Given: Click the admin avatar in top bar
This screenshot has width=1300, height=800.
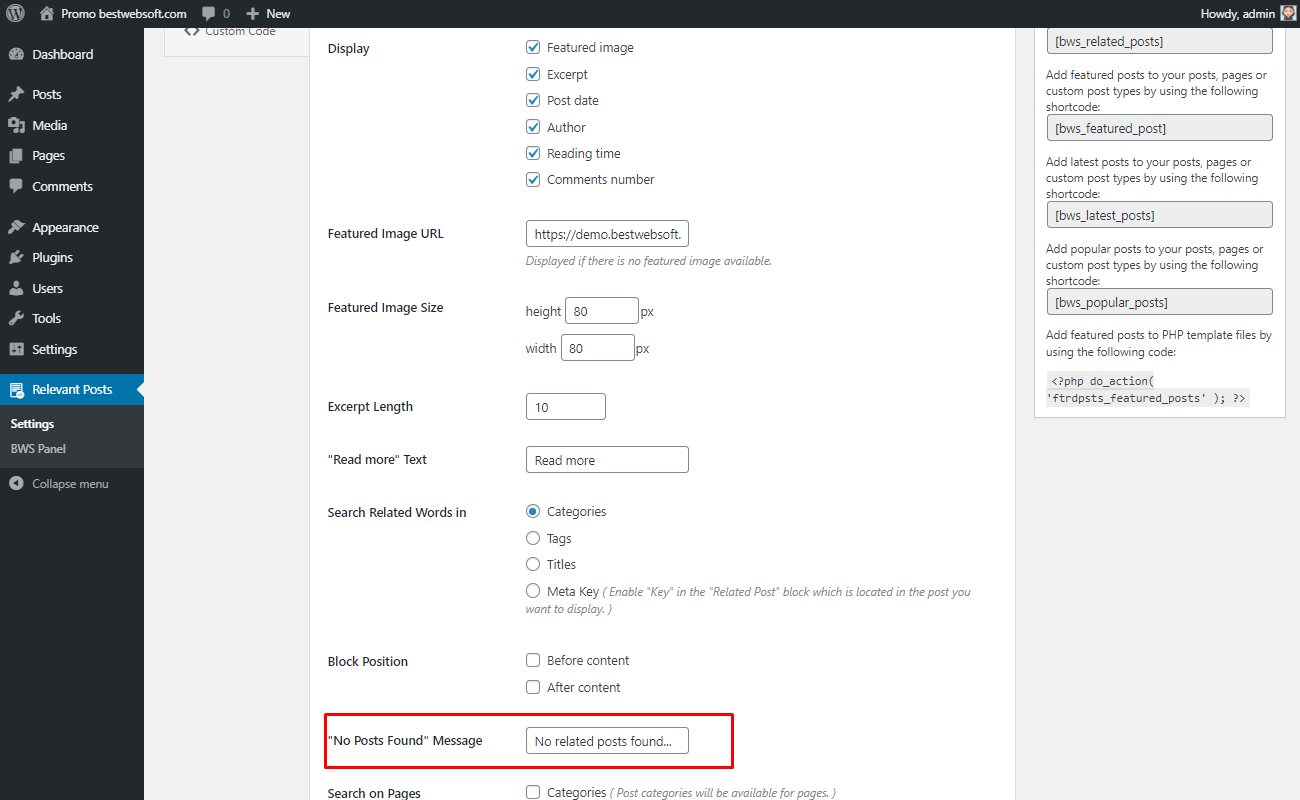Looking at the screenshot, I should (x=1288, y=13).
